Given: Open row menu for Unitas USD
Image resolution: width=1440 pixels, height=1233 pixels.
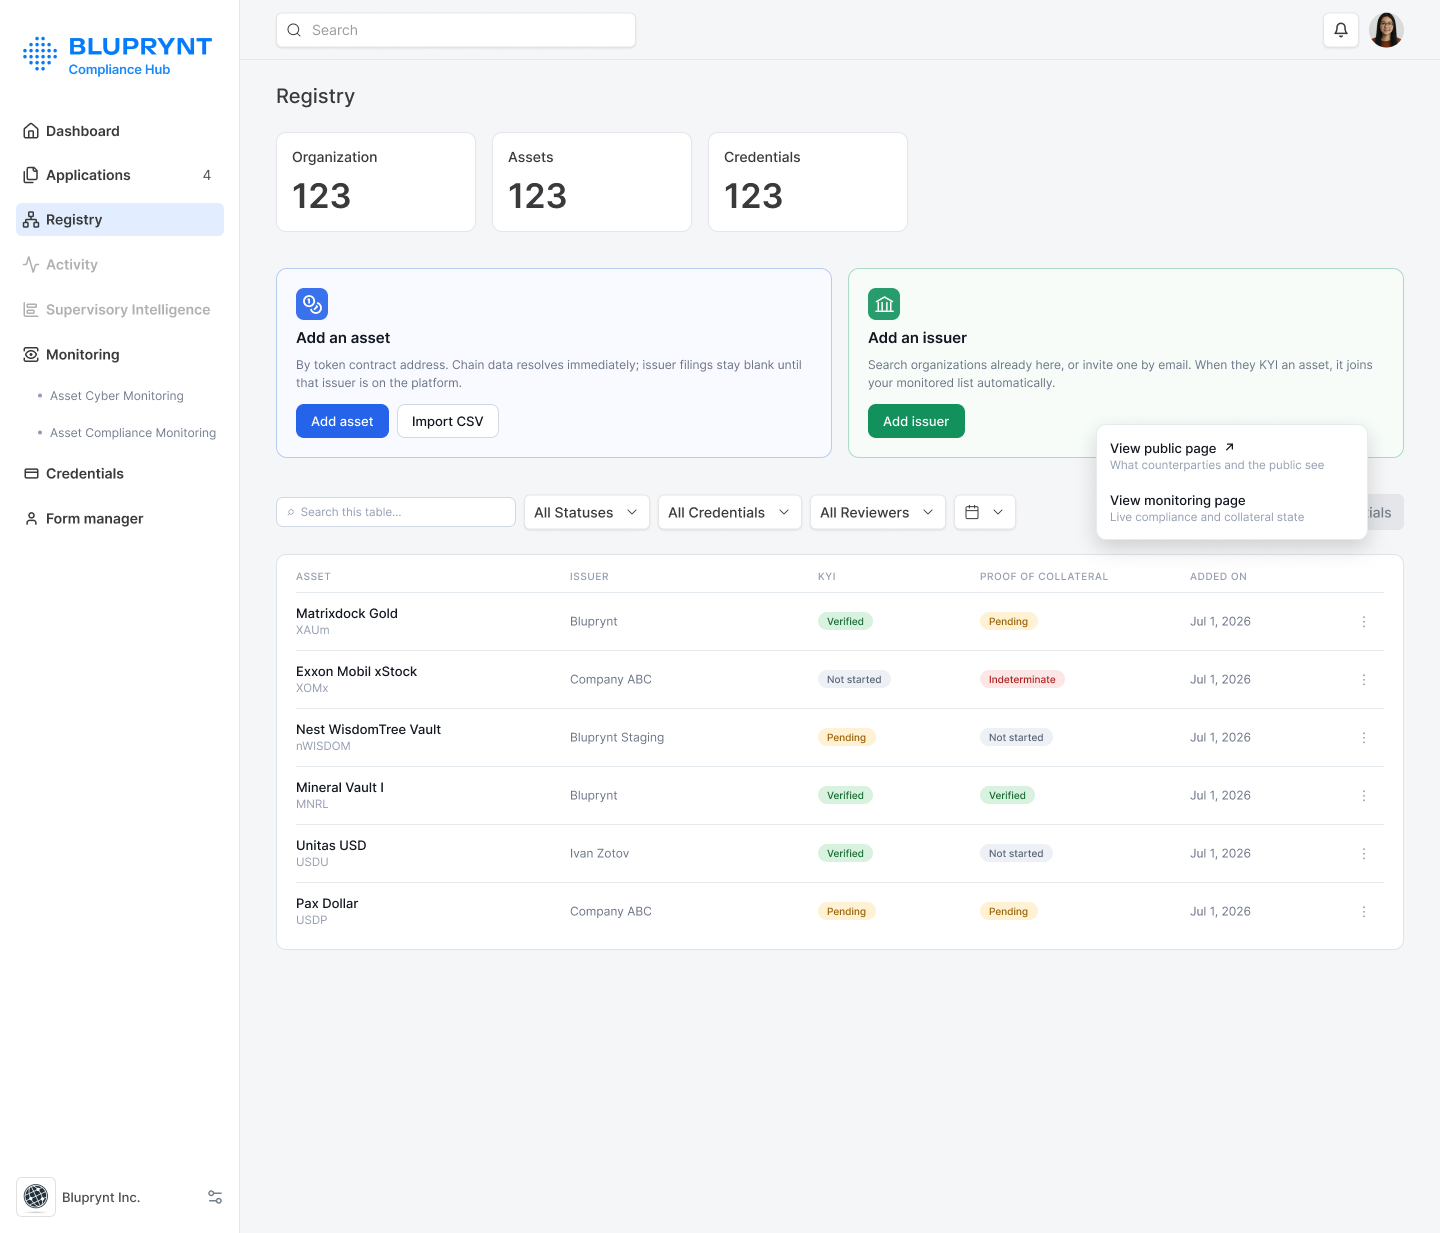Looking at the screenshot, I should tap(1364, 854).
